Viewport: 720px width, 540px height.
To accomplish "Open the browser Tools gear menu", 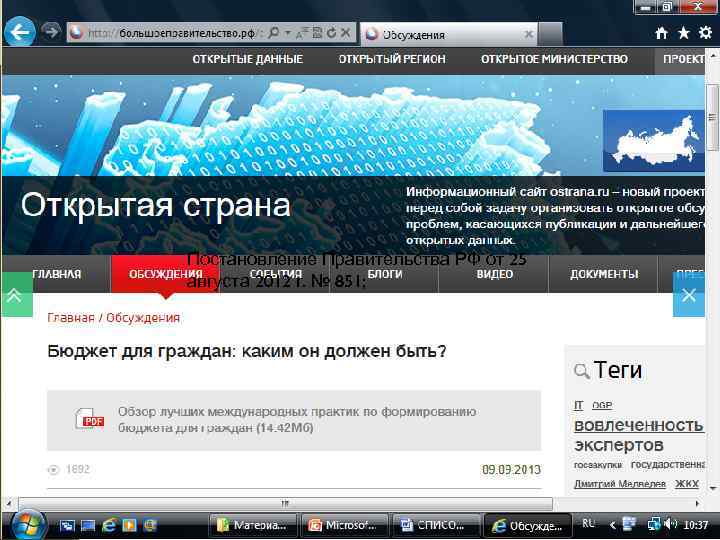I will coord(705,33).
